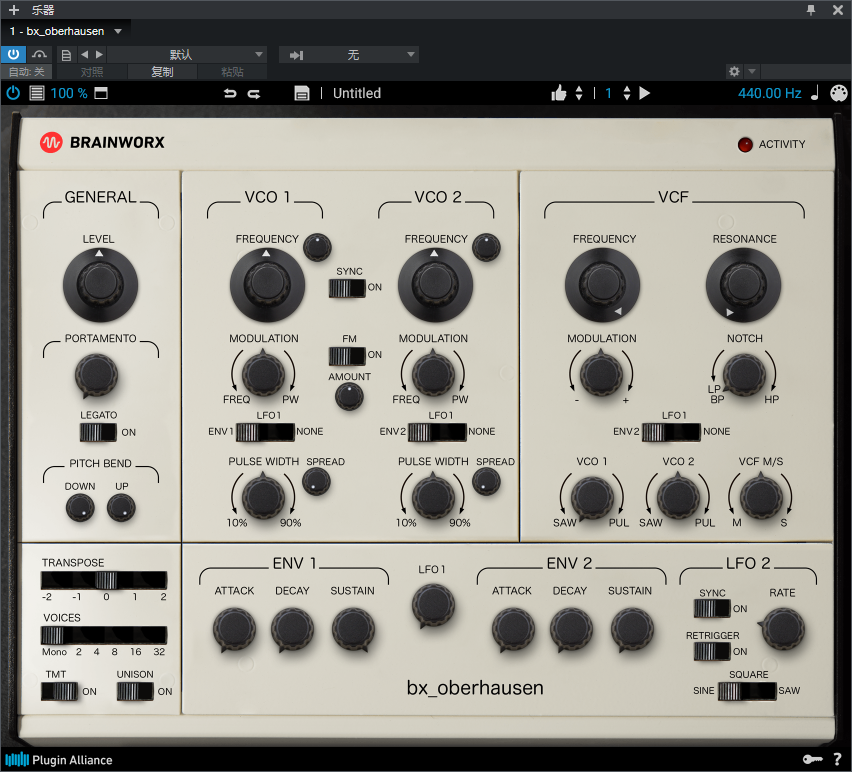Click the GENERAL LEVEL knob
Viewport: 852px width, 772px height.
(x=100, y=285)
